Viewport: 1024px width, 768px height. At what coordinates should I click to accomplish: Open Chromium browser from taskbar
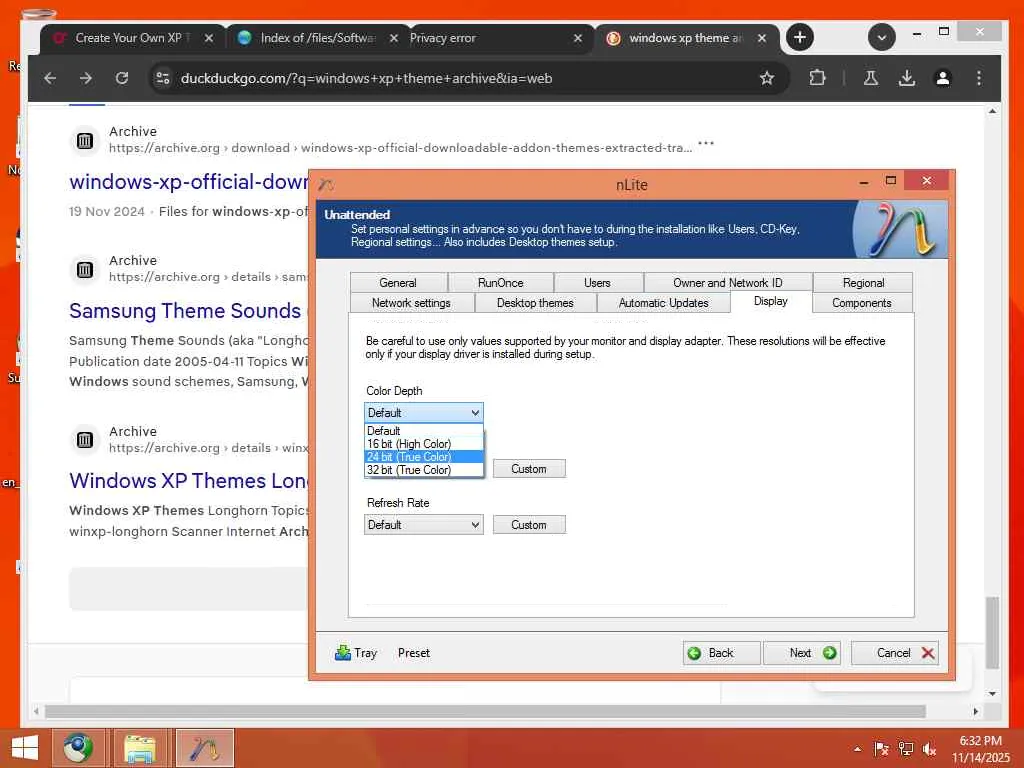point(78,748)
